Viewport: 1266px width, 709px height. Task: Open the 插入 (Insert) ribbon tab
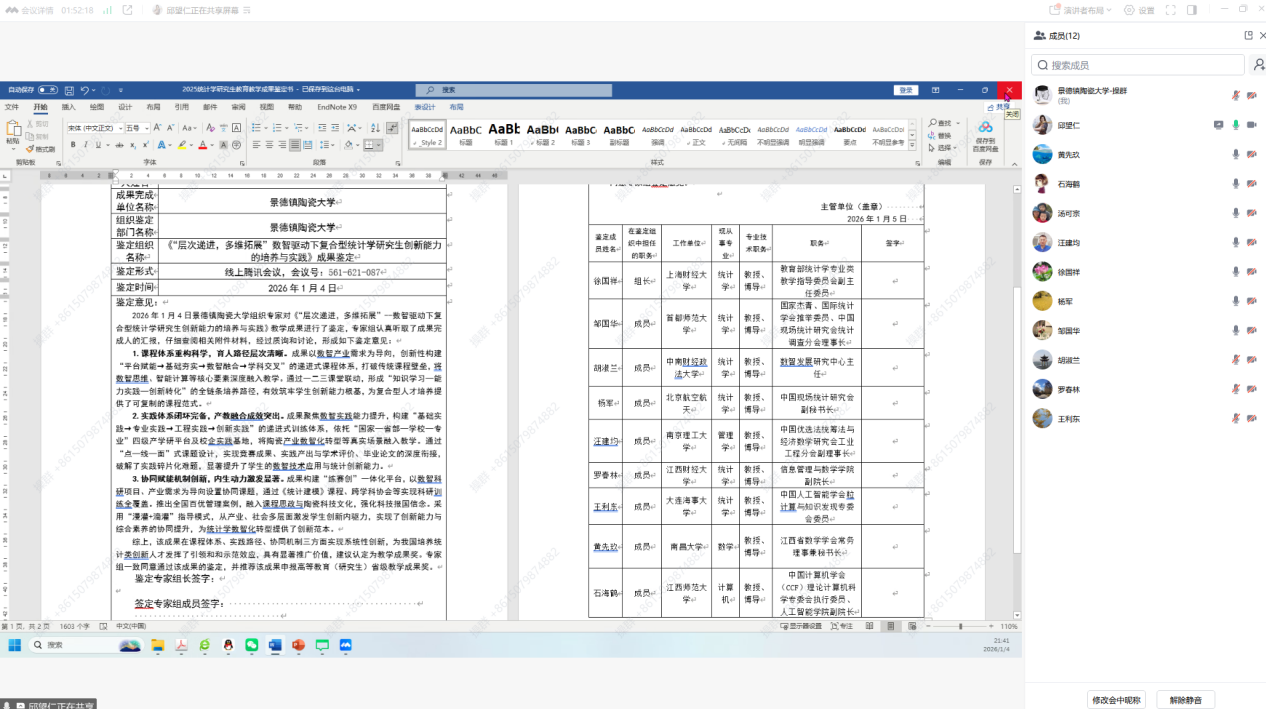coord(68,107)
